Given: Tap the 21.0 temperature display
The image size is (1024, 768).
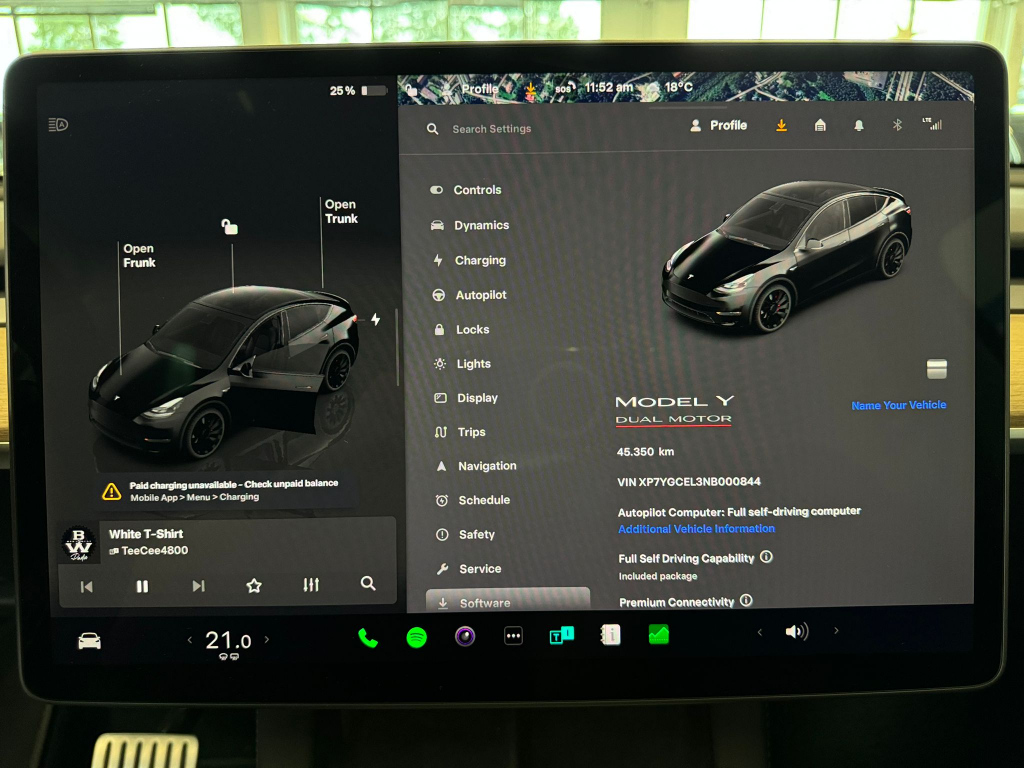Looking at the screenshot, I should click(x=228, y=641).
